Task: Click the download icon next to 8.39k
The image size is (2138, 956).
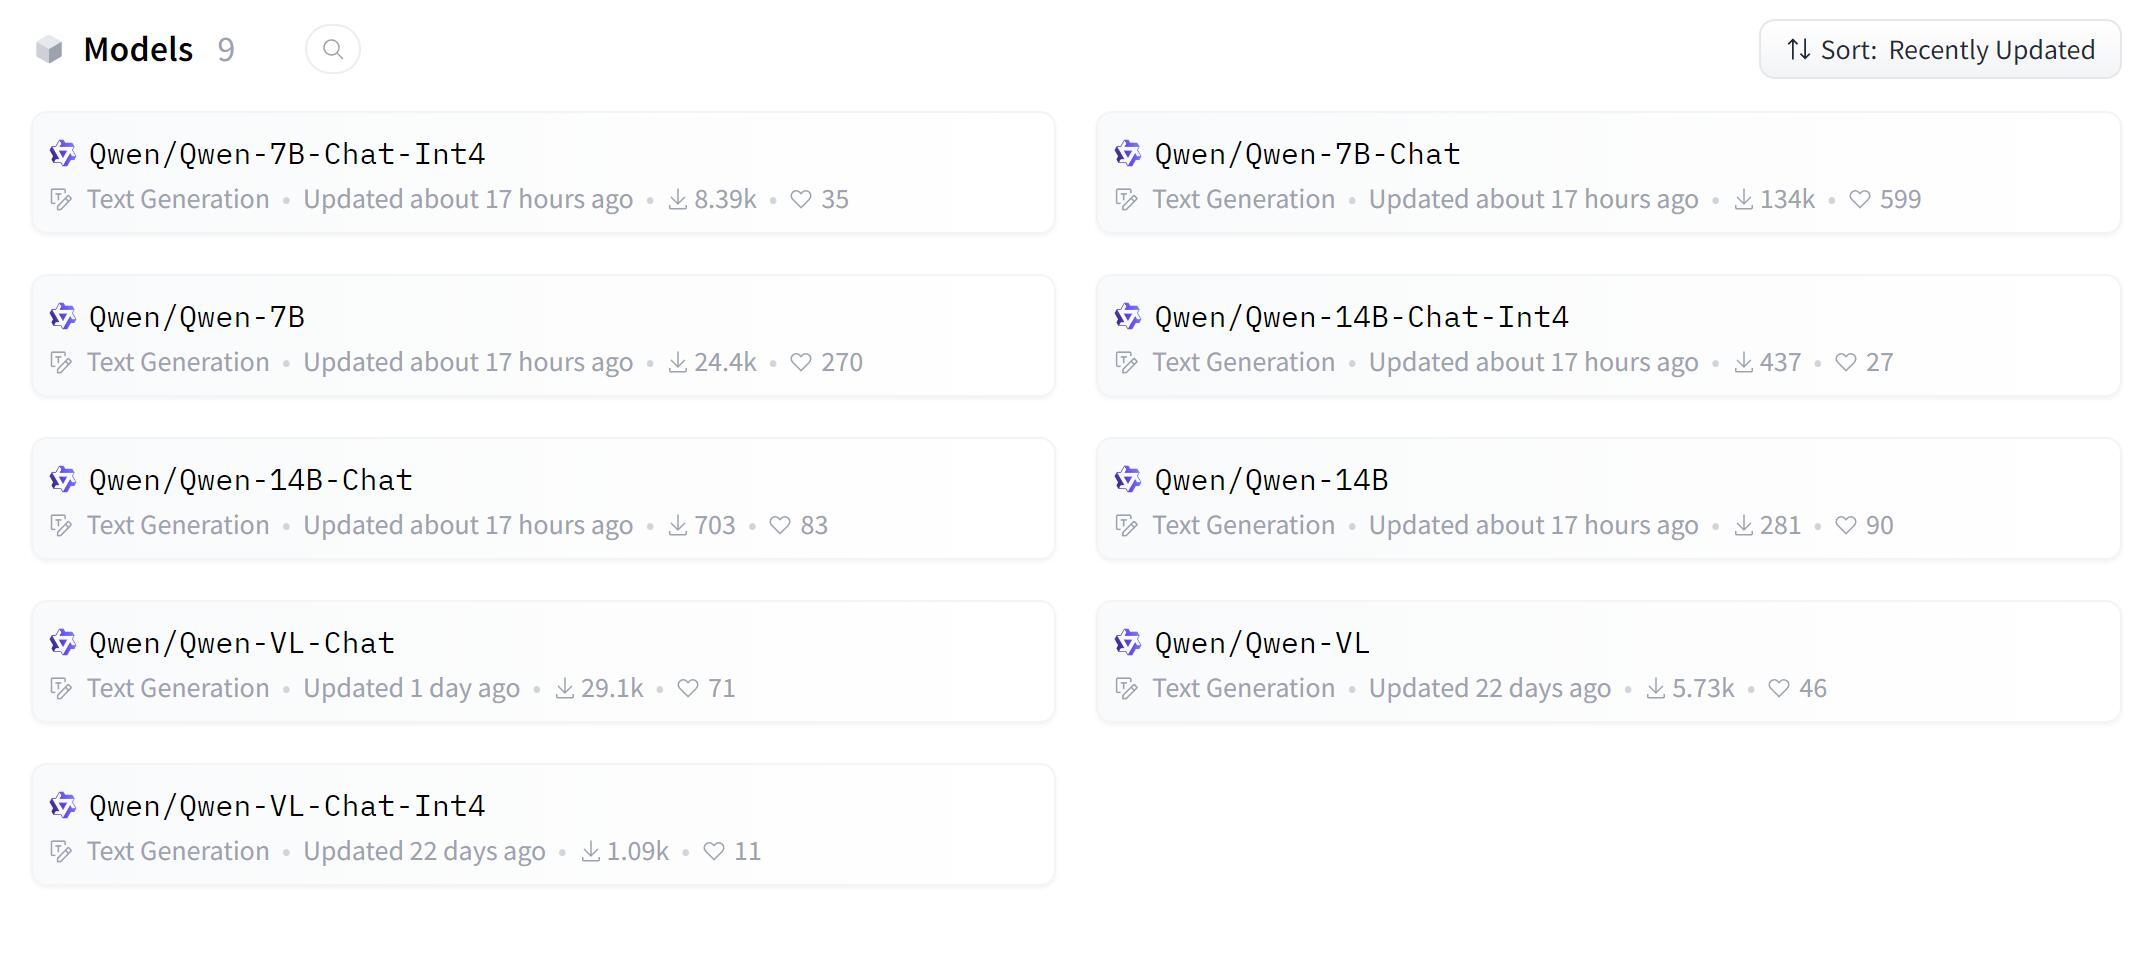Action: click(x=678, y=200)
